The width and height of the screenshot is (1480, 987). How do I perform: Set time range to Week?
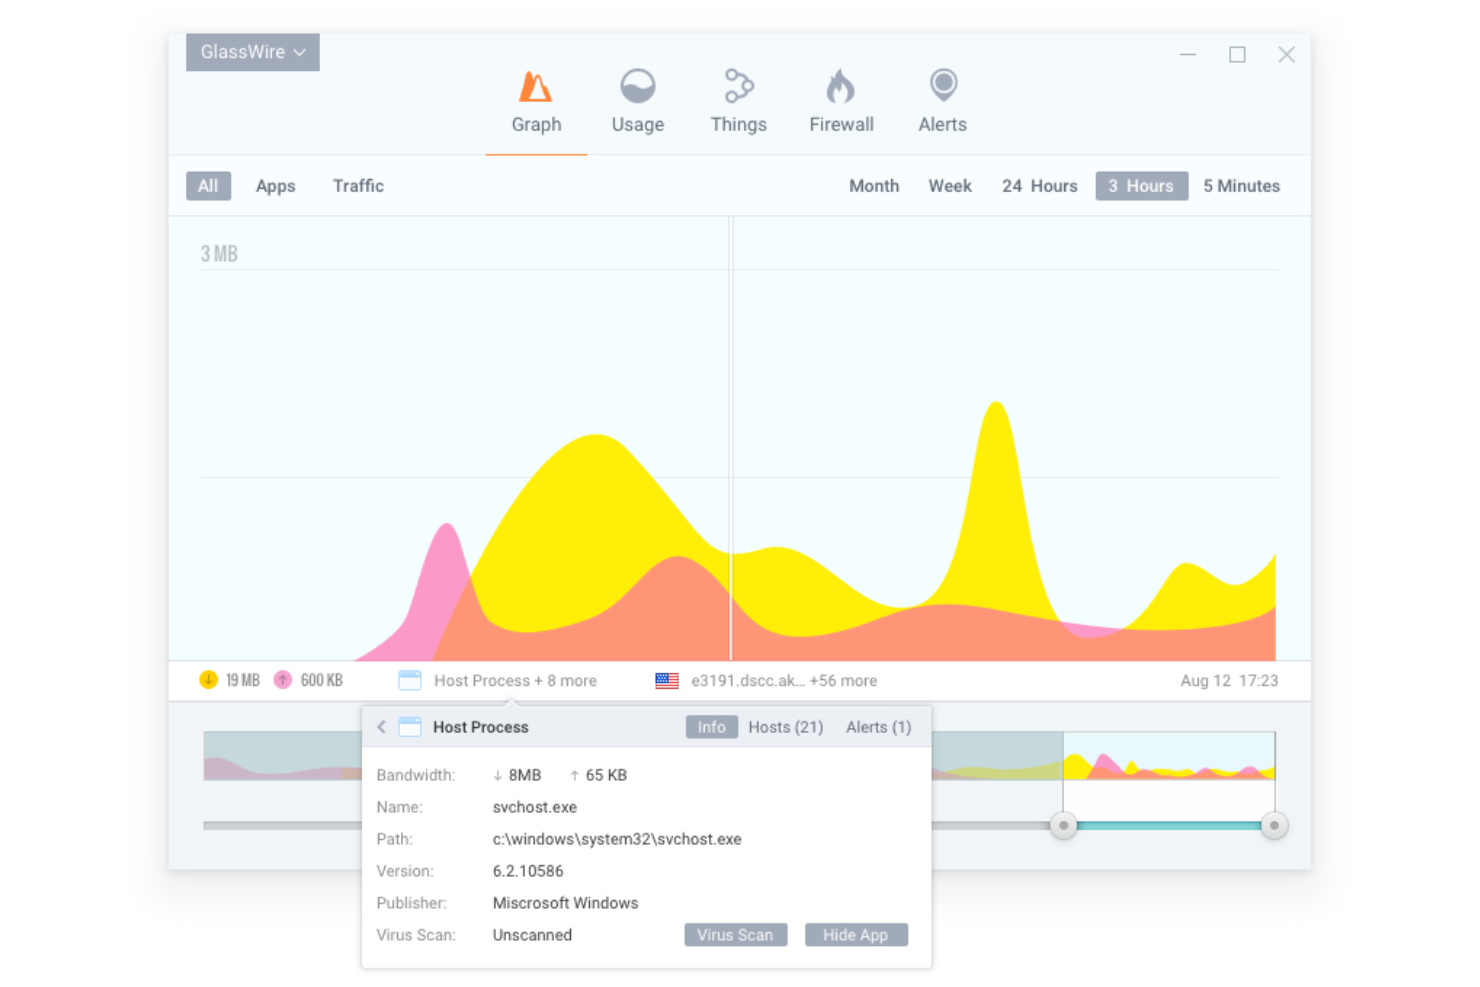[950, 186]
